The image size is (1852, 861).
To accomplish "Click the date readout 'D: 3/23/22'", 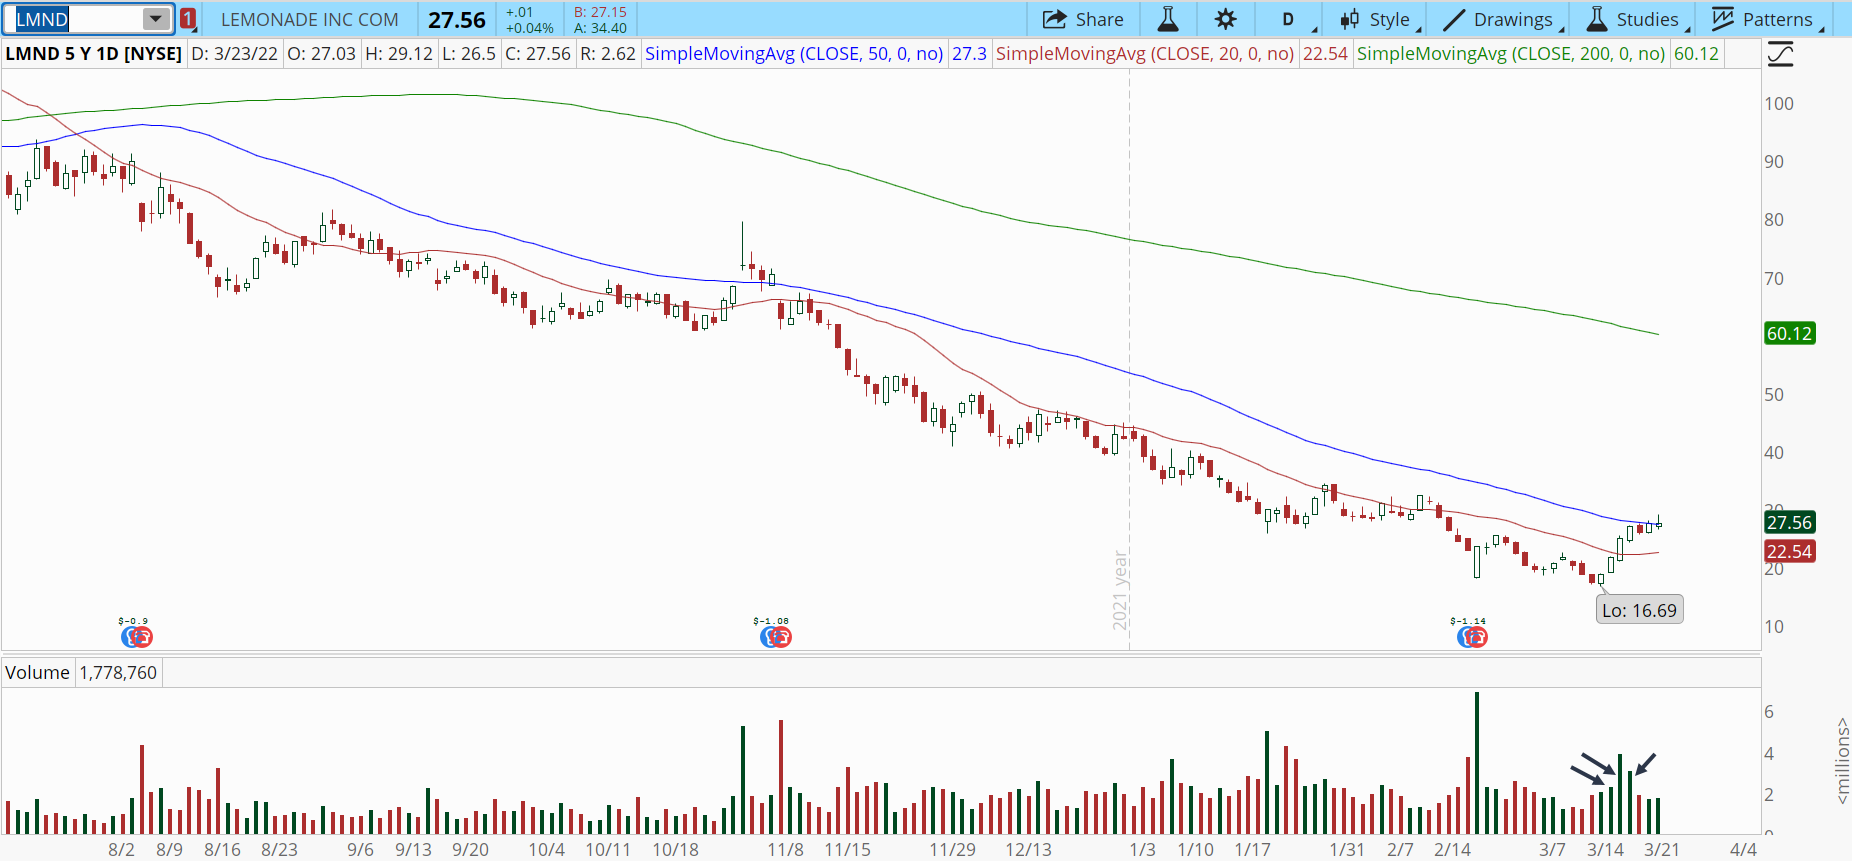I will pos(234,54).
